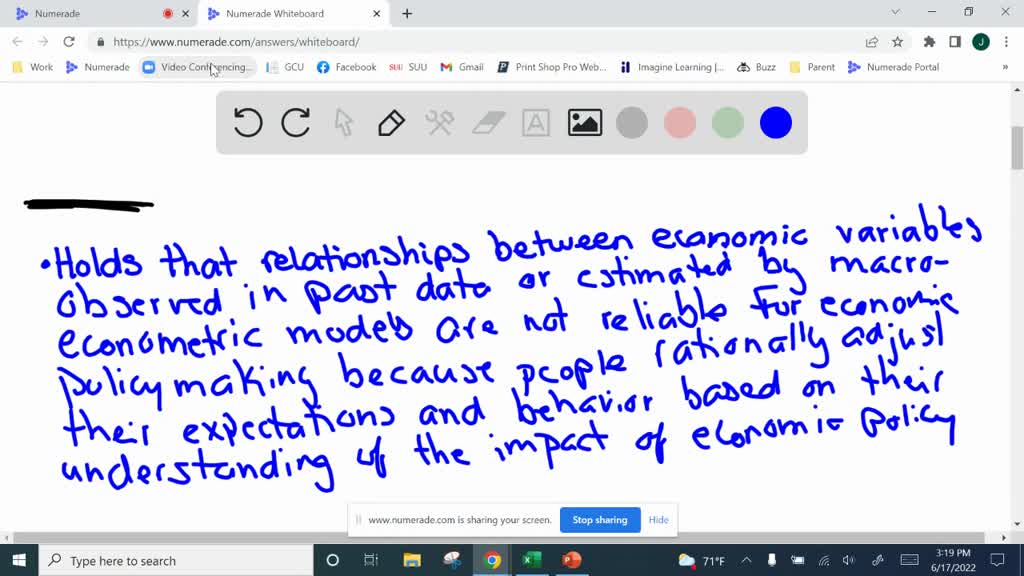Bookmark this page with the star
The width and height of the screenshot is (1024, 576).
coord(897,42)
